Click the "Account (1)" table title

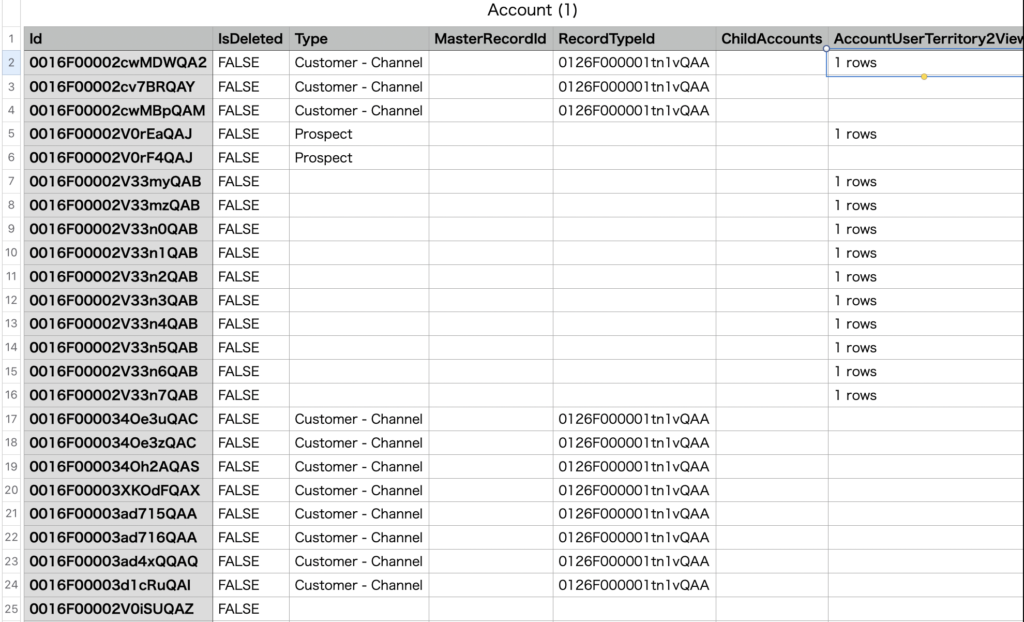[532, 10]
